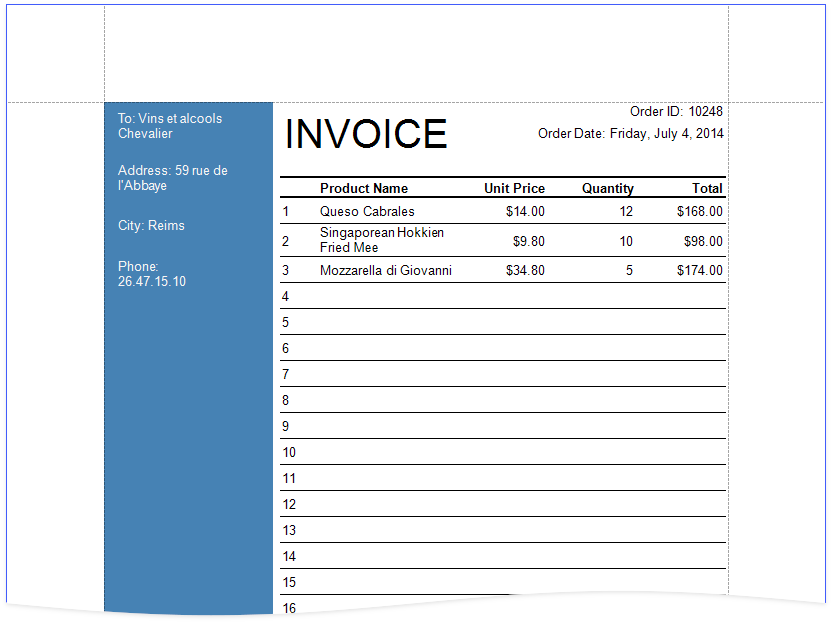Select the Address 59 rue de l'Abbaye field
The height and width of the screenshot is (624, 832).
172,178
